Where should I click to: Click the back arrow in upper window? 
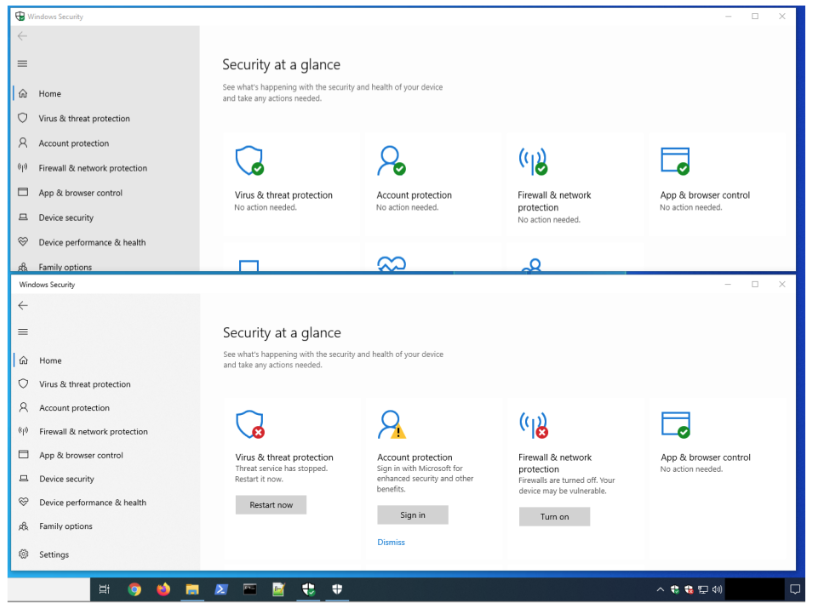(x=22, y=36)
